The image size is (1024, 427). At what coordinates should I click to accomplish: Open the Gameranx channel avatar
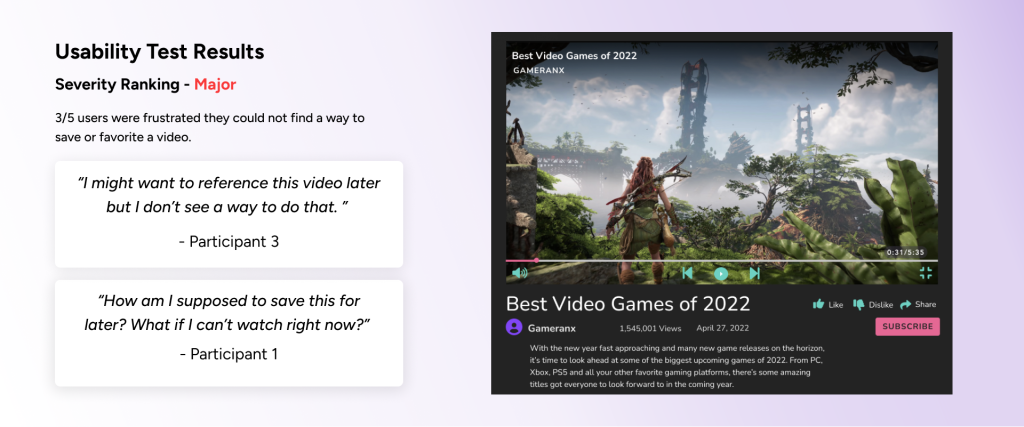pyautogui.click(x=514, y=327)
